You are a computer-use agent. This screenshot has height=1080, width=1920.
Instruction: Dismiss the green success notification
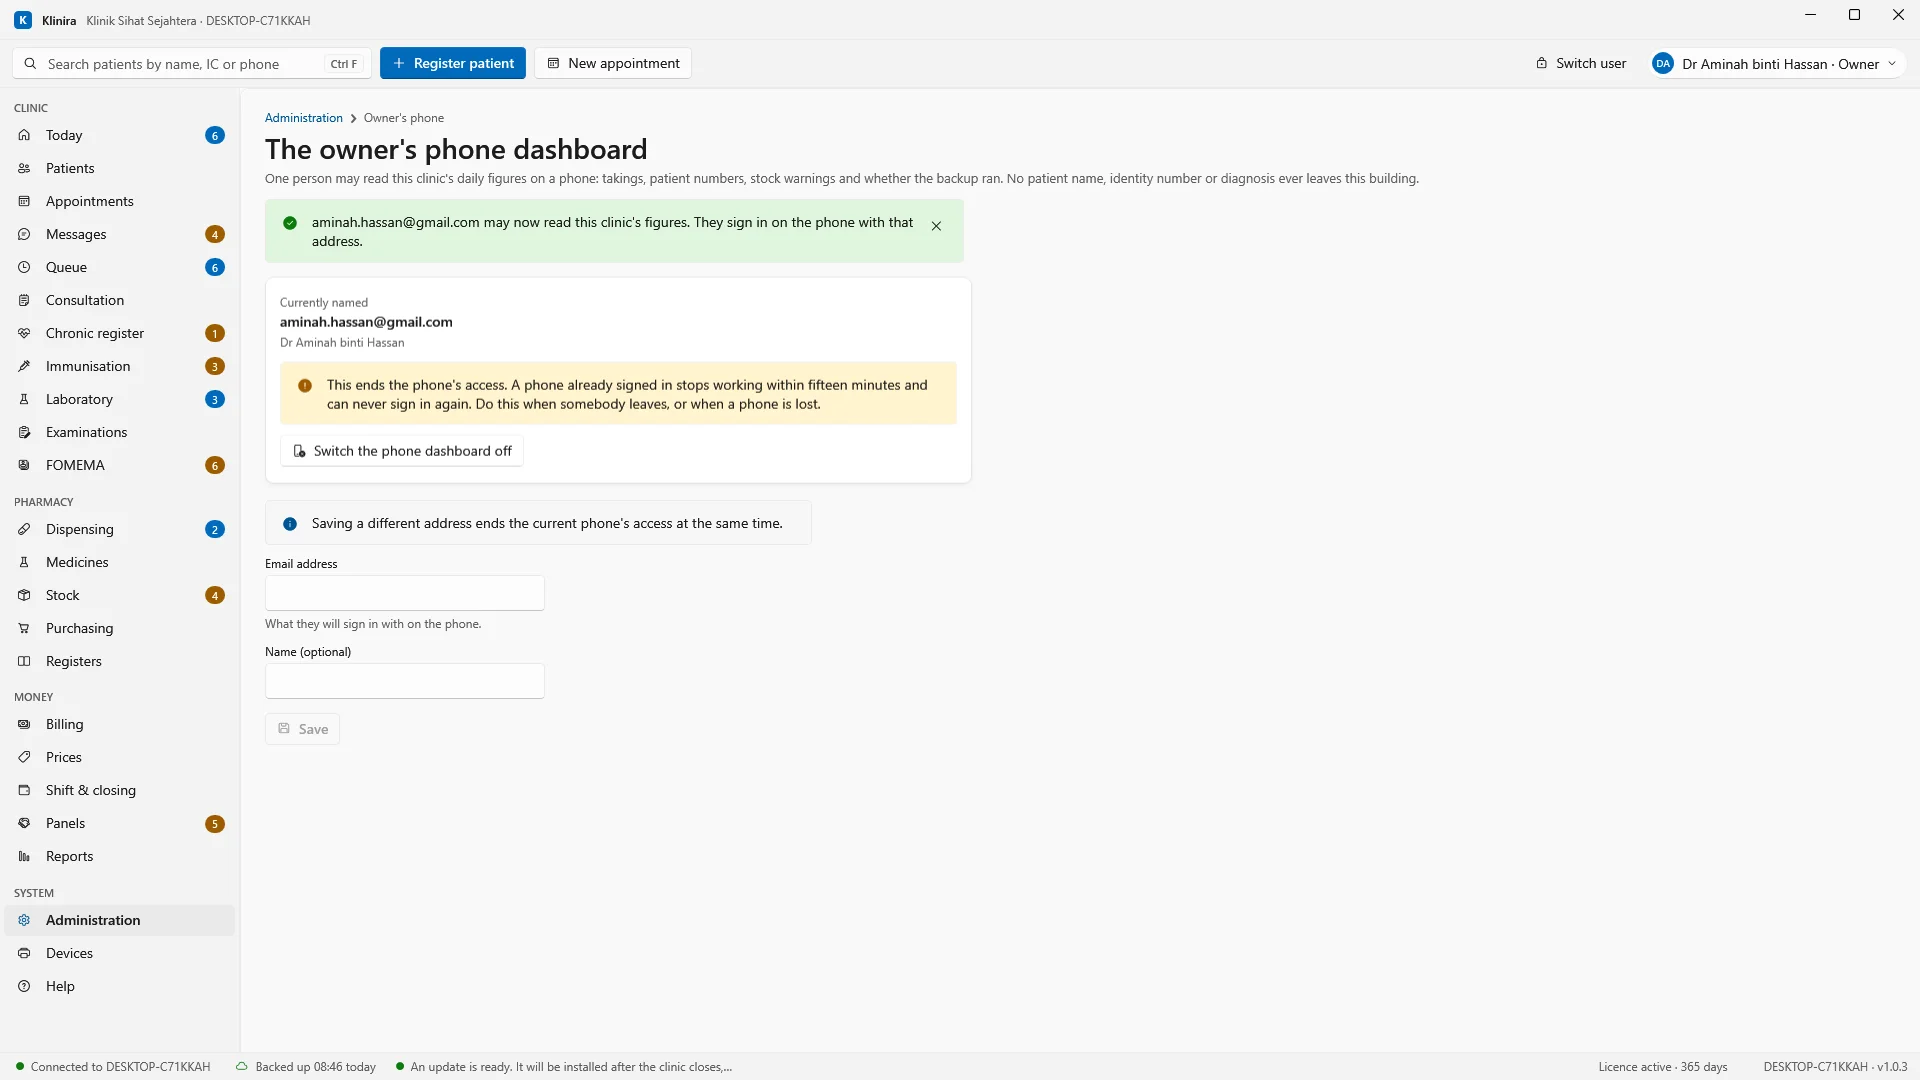tap(936, 226)
